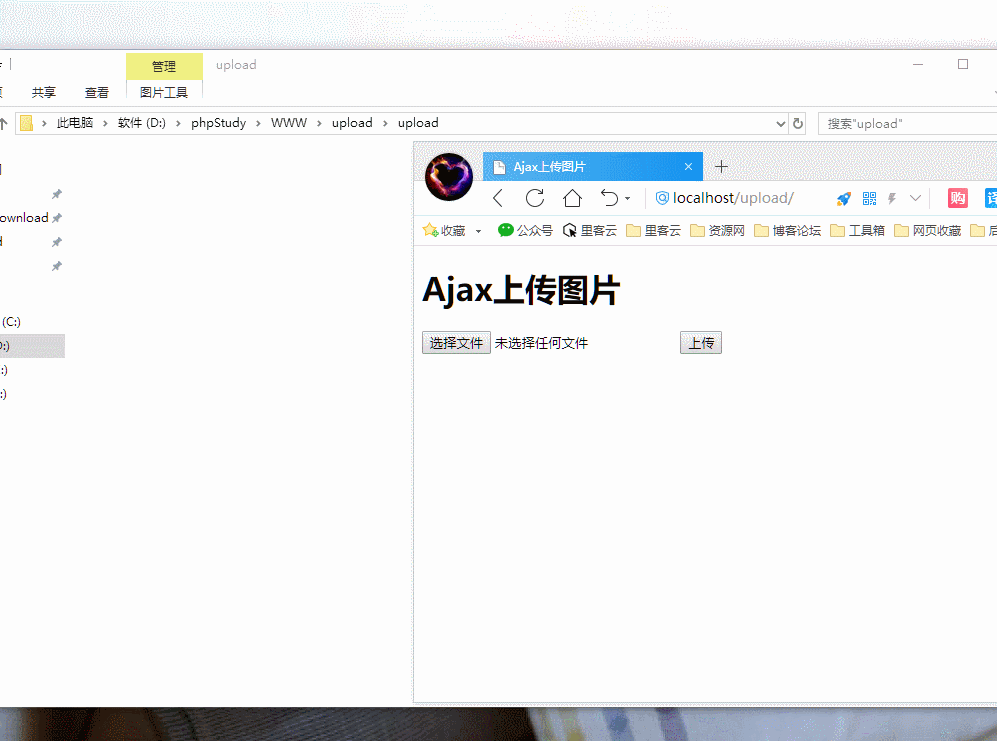Expand the address bar chevron dropdown
Screen dimensions: 997x741
915,198
